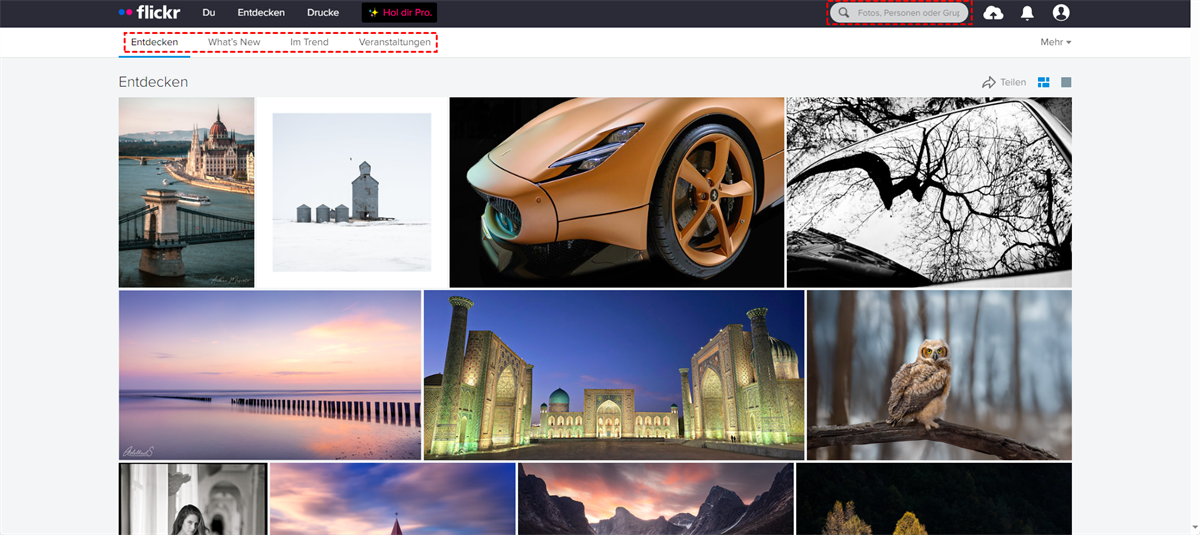Open the church spire purple sky photo
The image size is (1200, 535).
[x=392, y=499]
